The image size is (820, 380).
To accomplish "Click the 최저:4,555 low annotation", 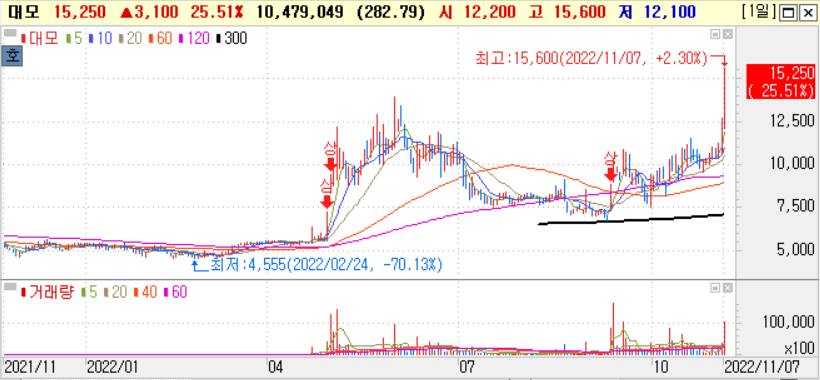I will (325, 265).
